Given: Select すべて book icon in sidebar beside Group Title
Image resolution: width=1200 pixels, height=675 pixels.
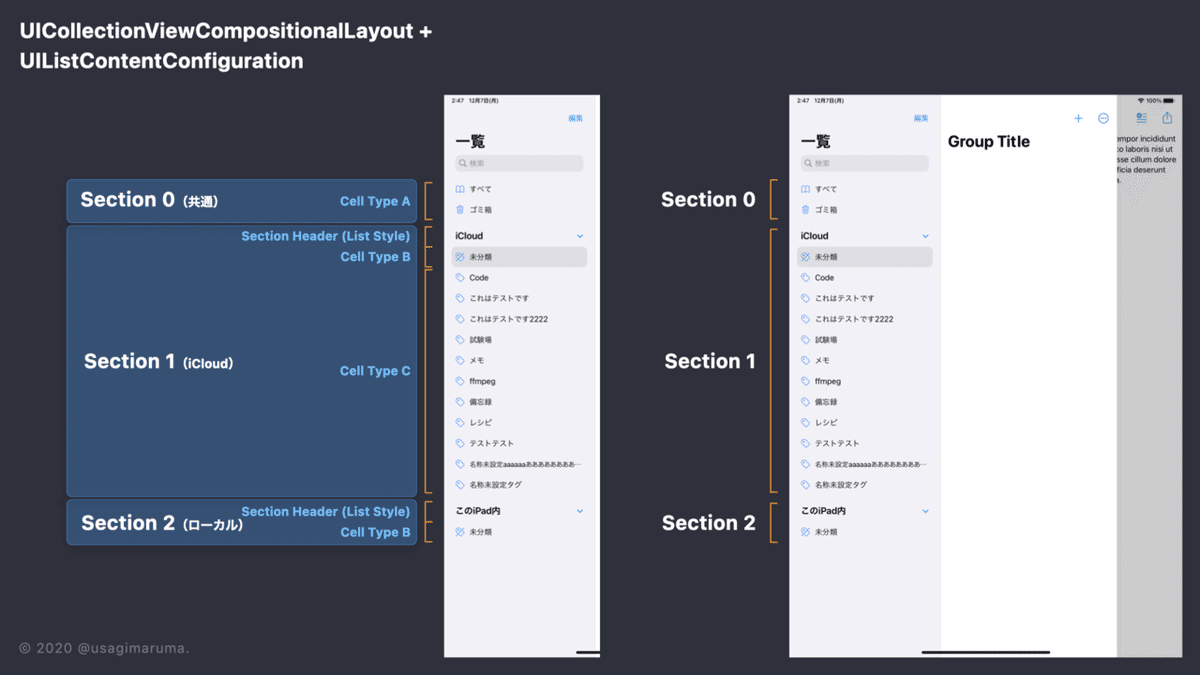Looking at the screenshot, I should tap(805, 189).
